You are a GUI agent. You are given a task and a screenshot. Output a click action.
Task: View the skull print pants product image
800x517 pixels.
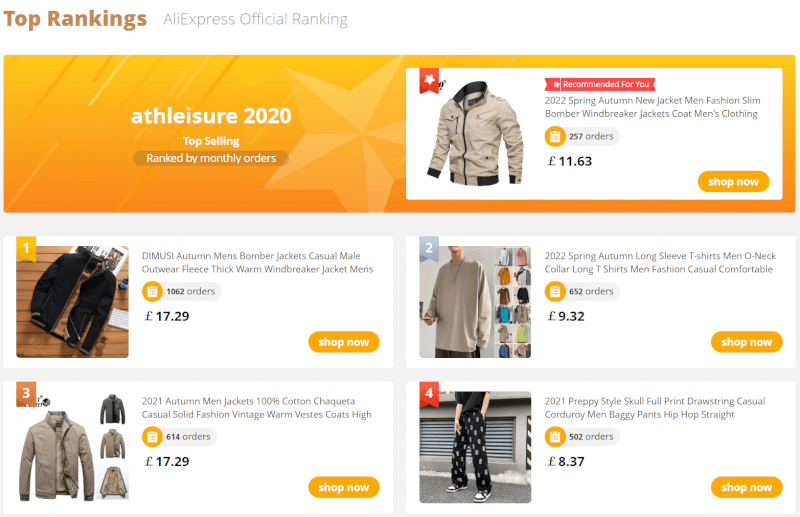tap(475, 447)
